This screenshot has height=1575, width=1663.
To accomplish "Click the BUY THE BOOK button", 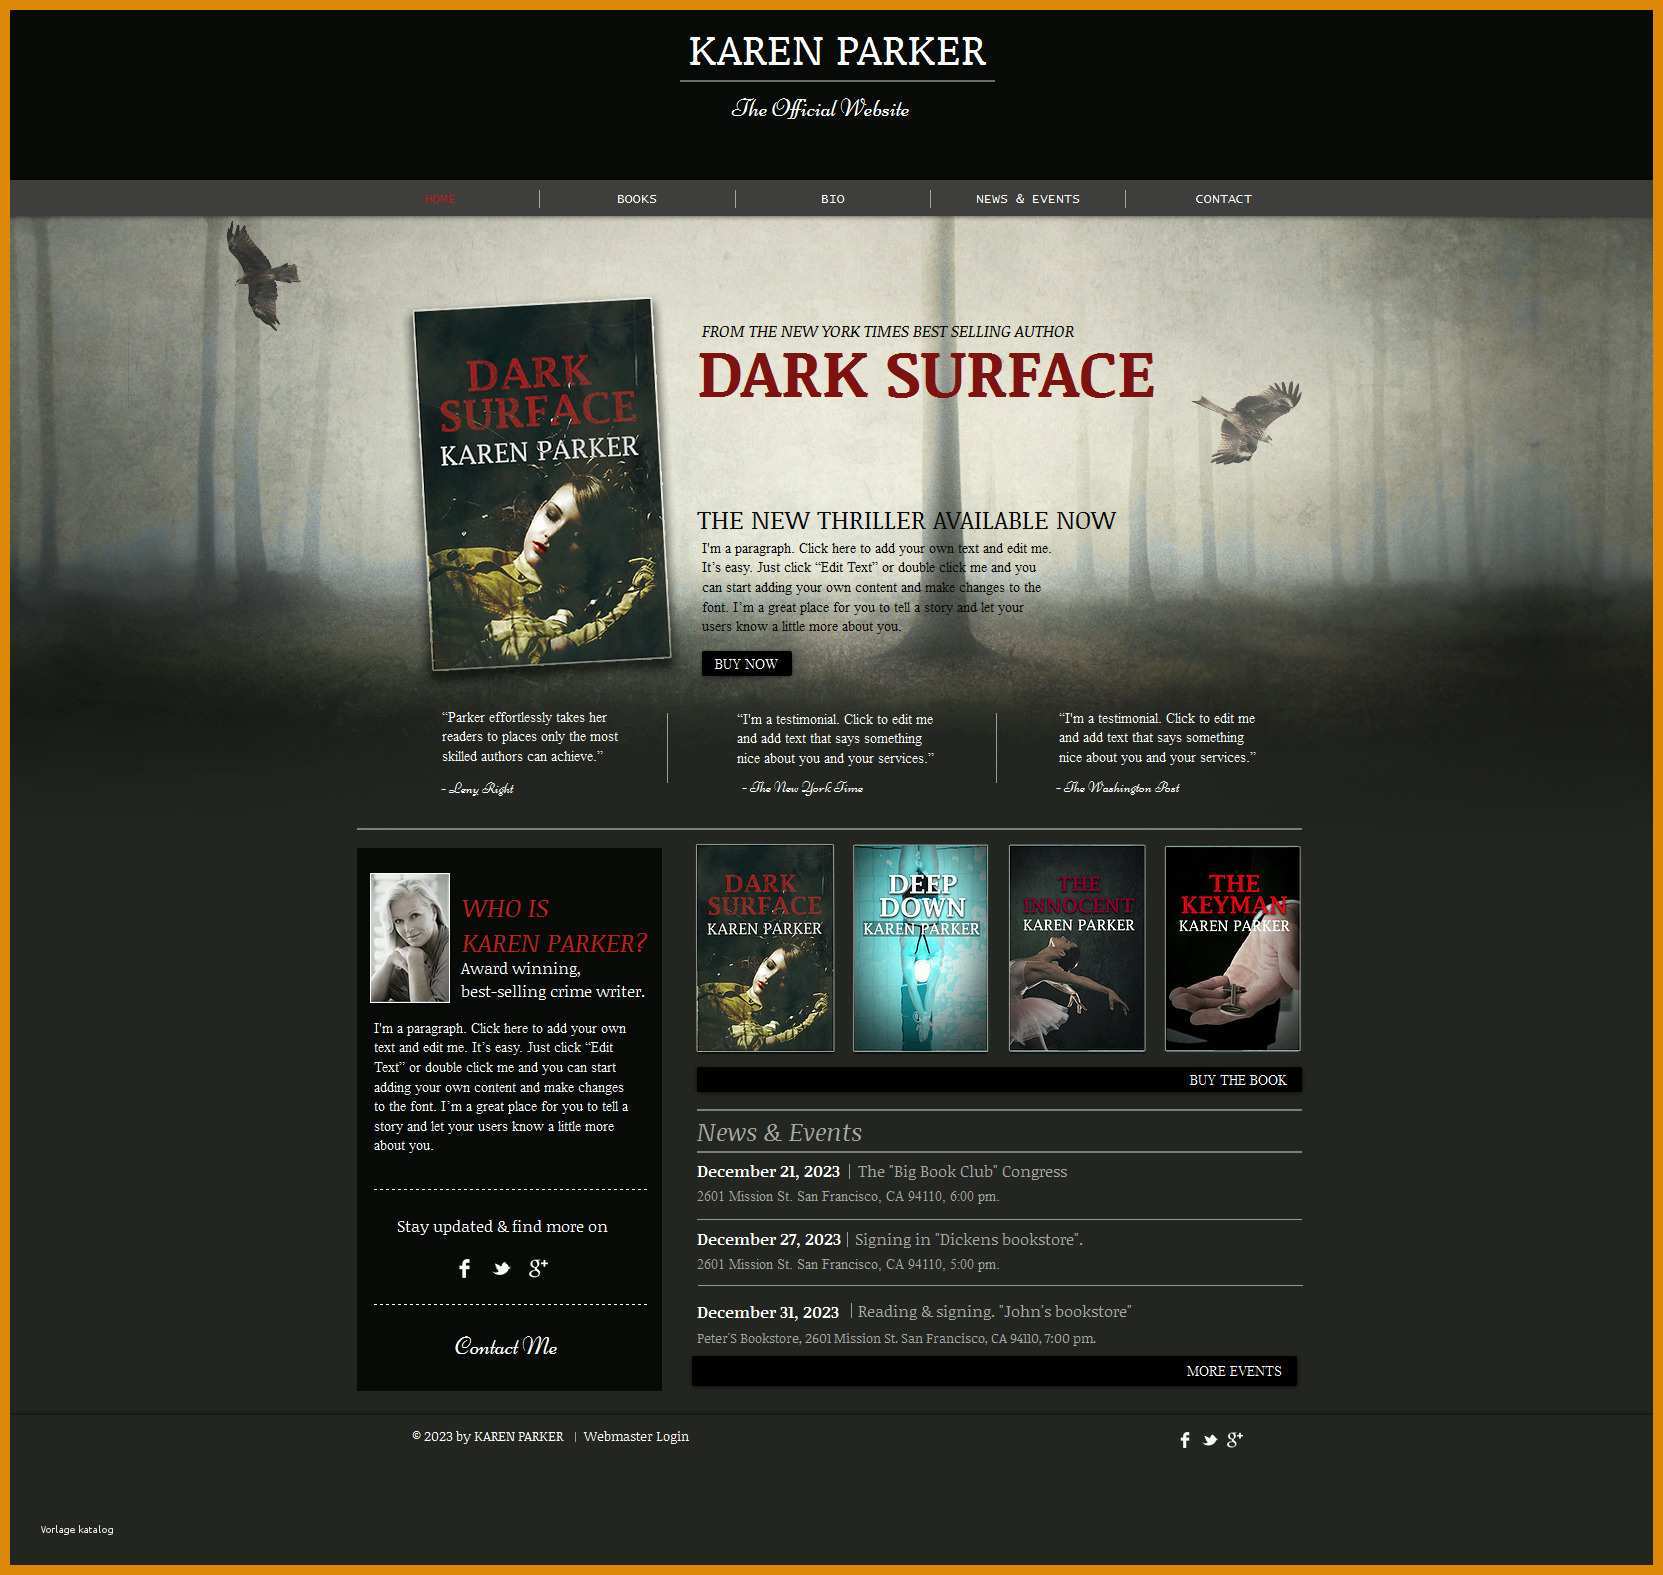I will click(x=999, y=1080).
